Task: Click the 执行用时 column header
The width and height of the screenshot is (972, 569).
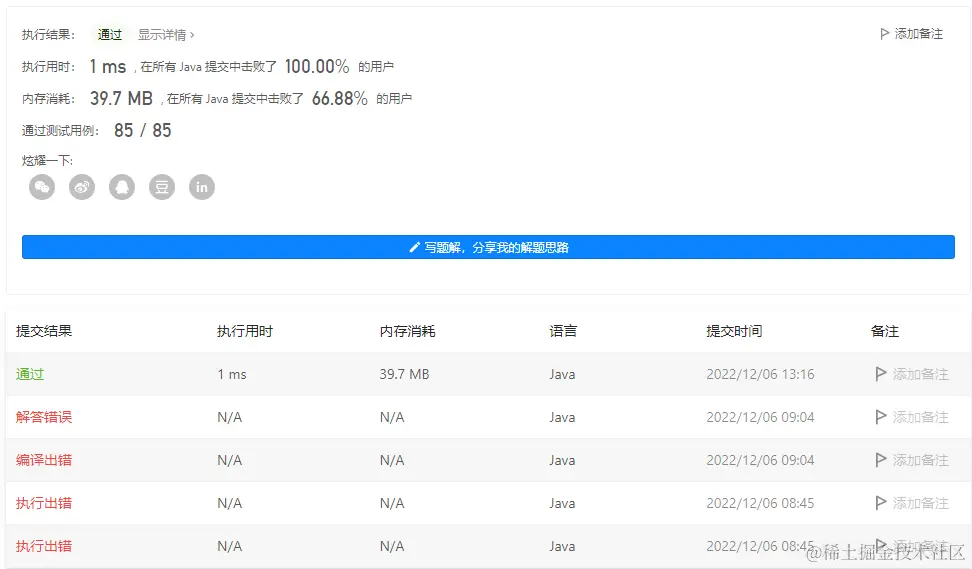Action: click(245, 331)
